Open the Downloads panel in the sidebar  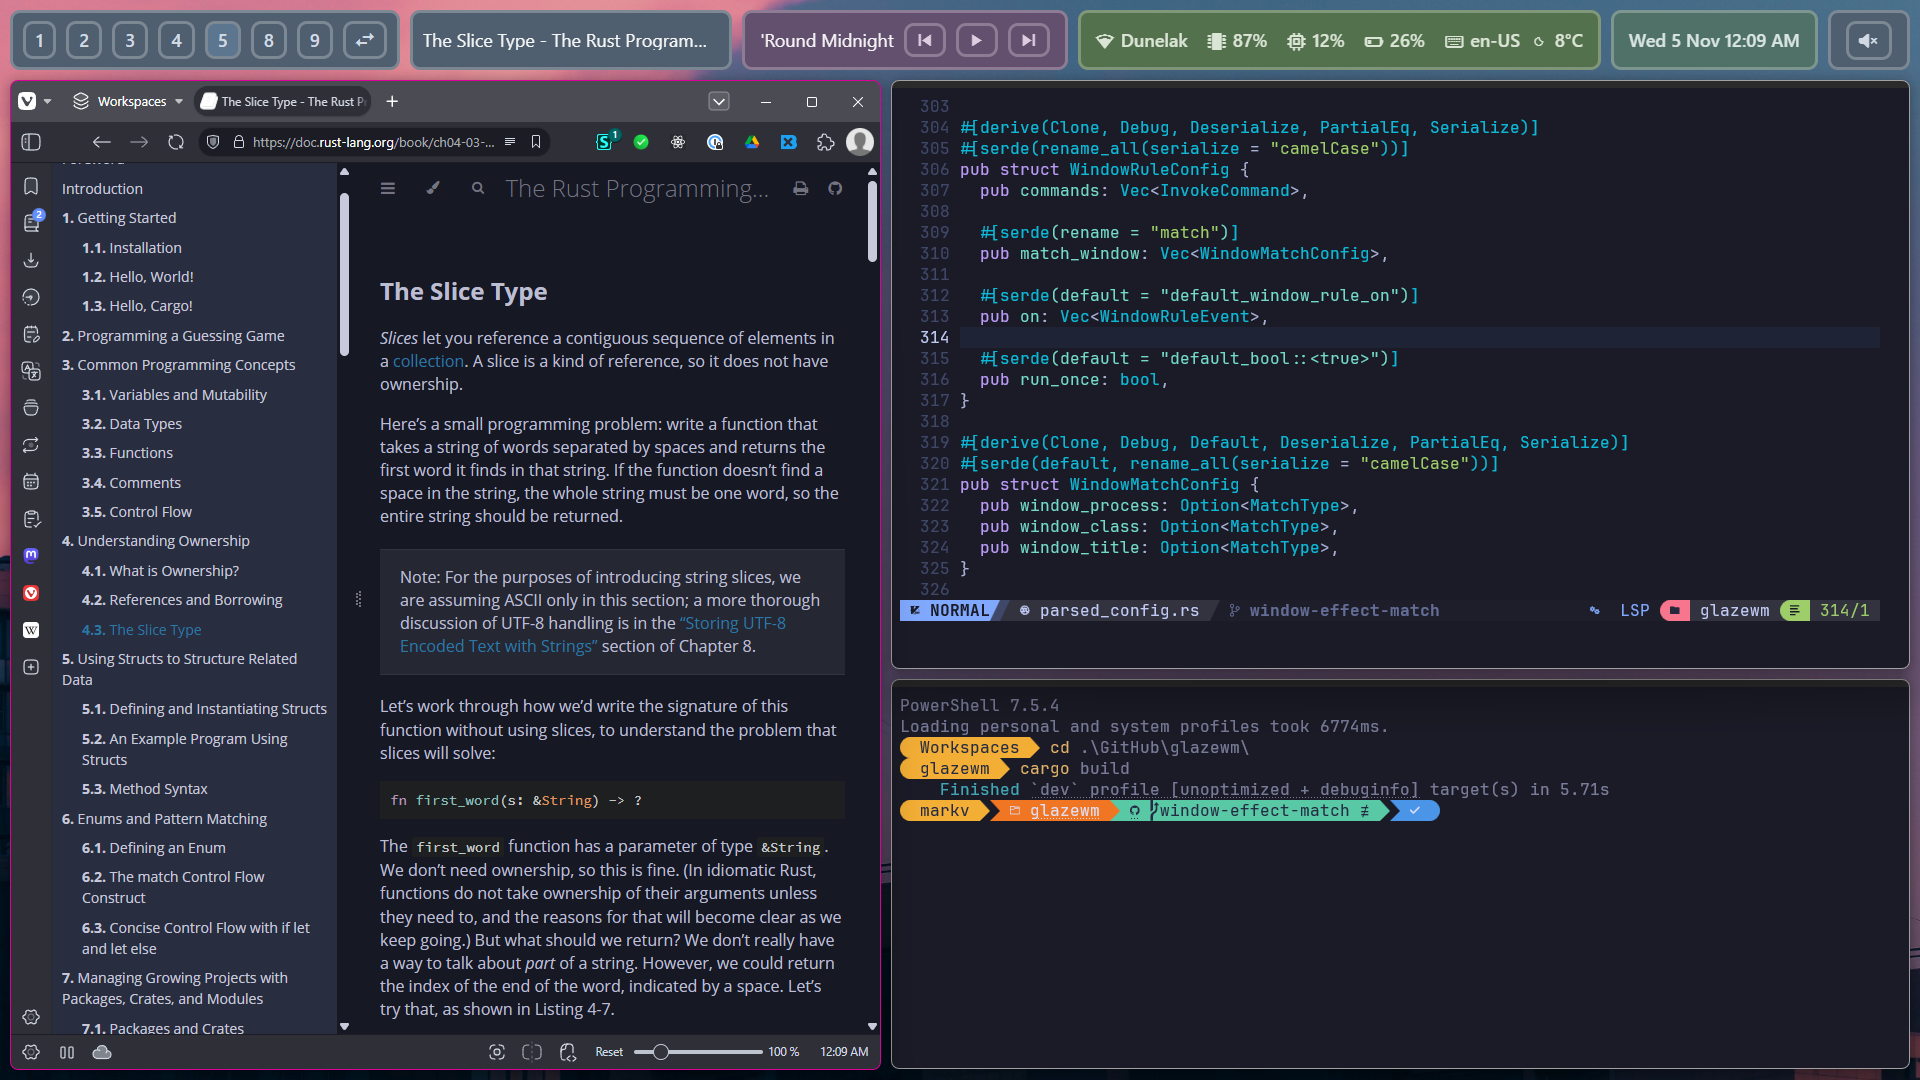pos(31,261)
